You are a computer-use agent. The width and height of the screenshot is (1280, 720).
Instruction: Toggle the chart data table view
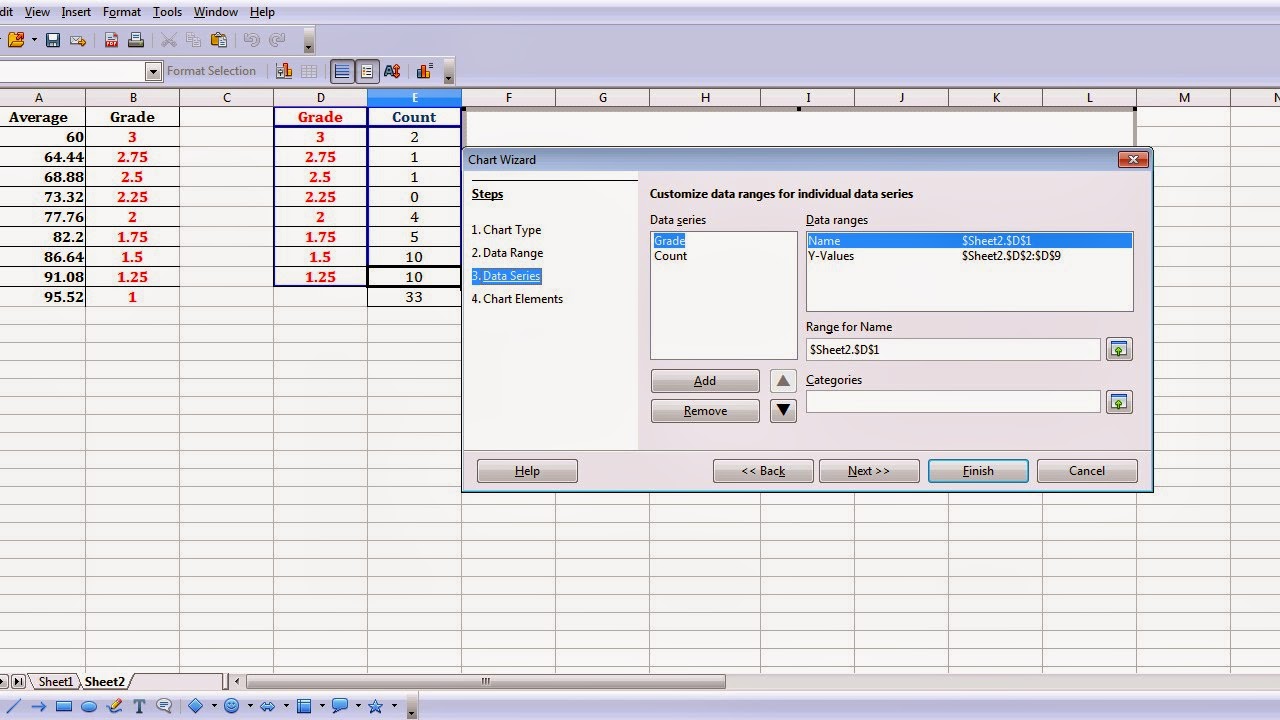(x=311, y=71)
